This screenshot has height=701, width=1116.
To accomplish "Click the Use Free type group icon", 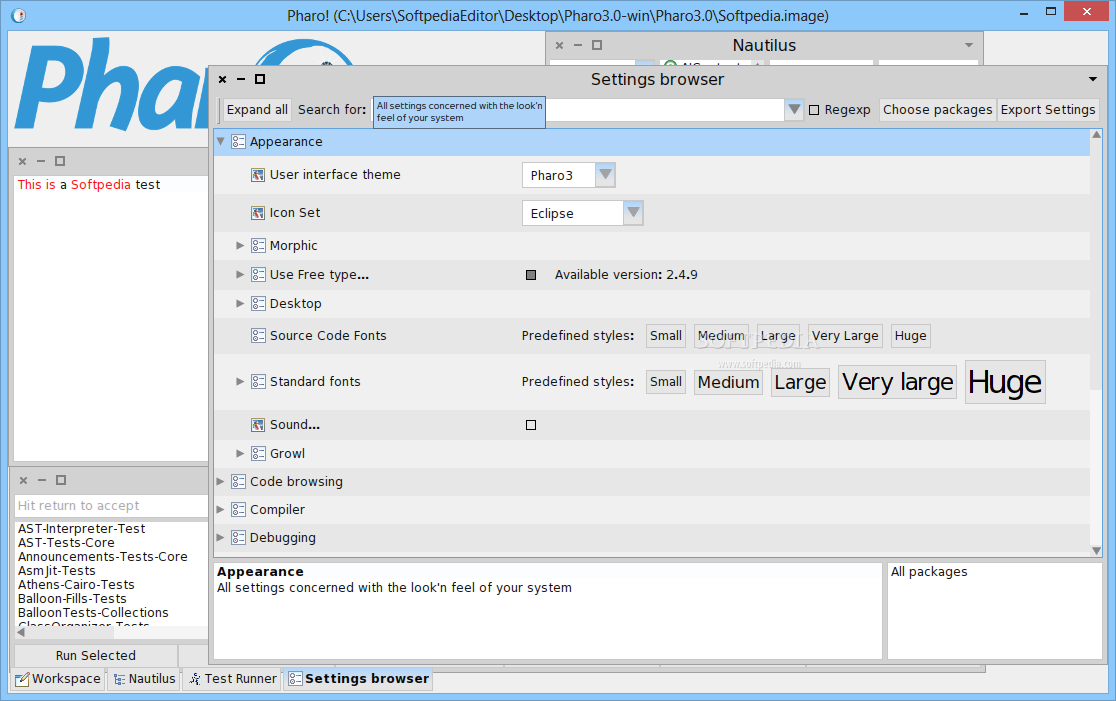I will coord(258,275).
